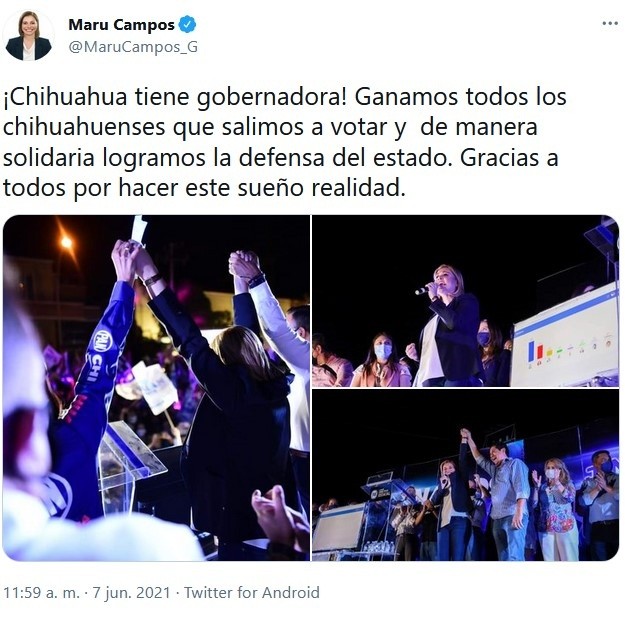The width and height of the screenshot is (625, 619).
Task: Open the large raised-hands photo
Action: 156,388
